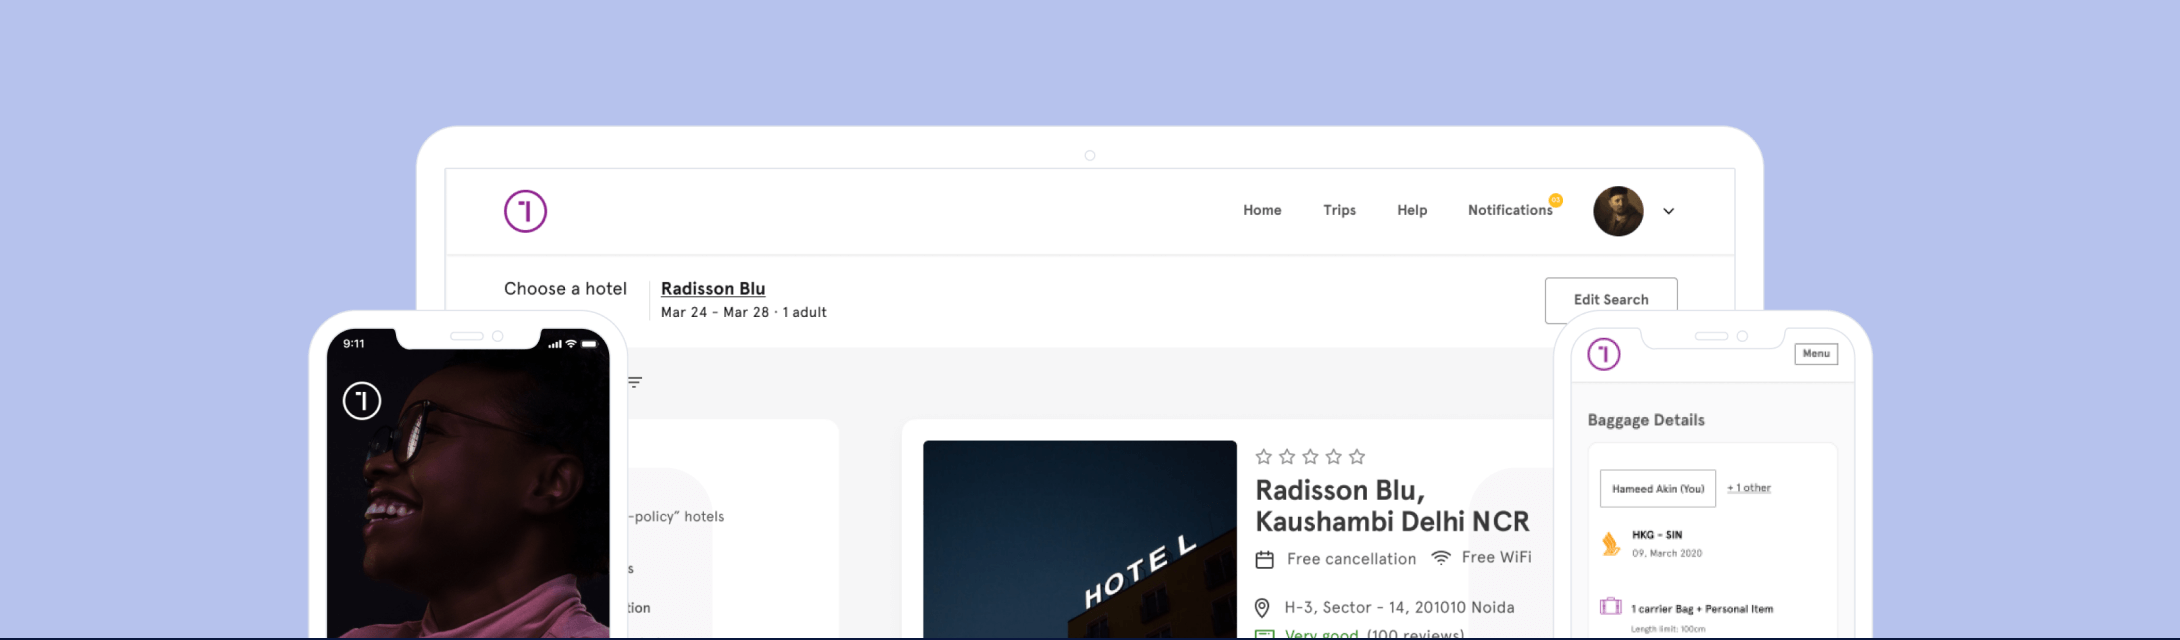2180x640 pixels.
Task: Click the Free WiFi label
Action: [1496, 557]
